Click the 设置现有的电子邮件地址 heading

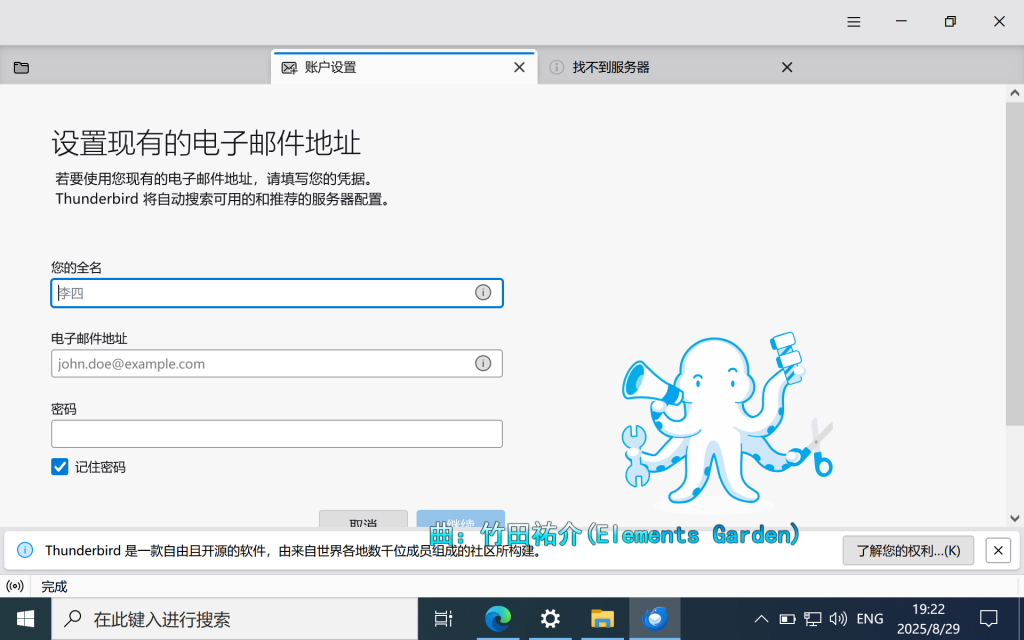pos(206,143)
